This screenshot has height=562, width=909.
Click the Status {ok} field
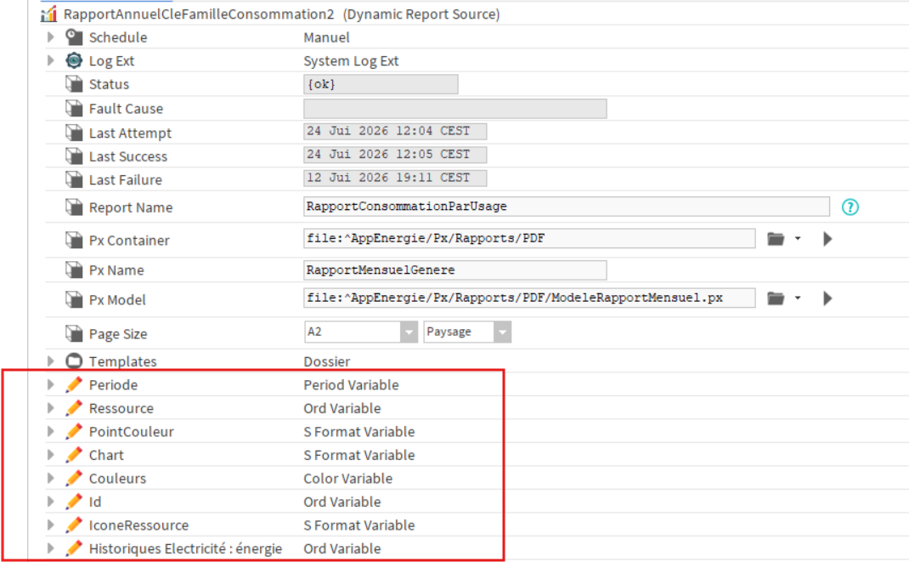(381, 84)
